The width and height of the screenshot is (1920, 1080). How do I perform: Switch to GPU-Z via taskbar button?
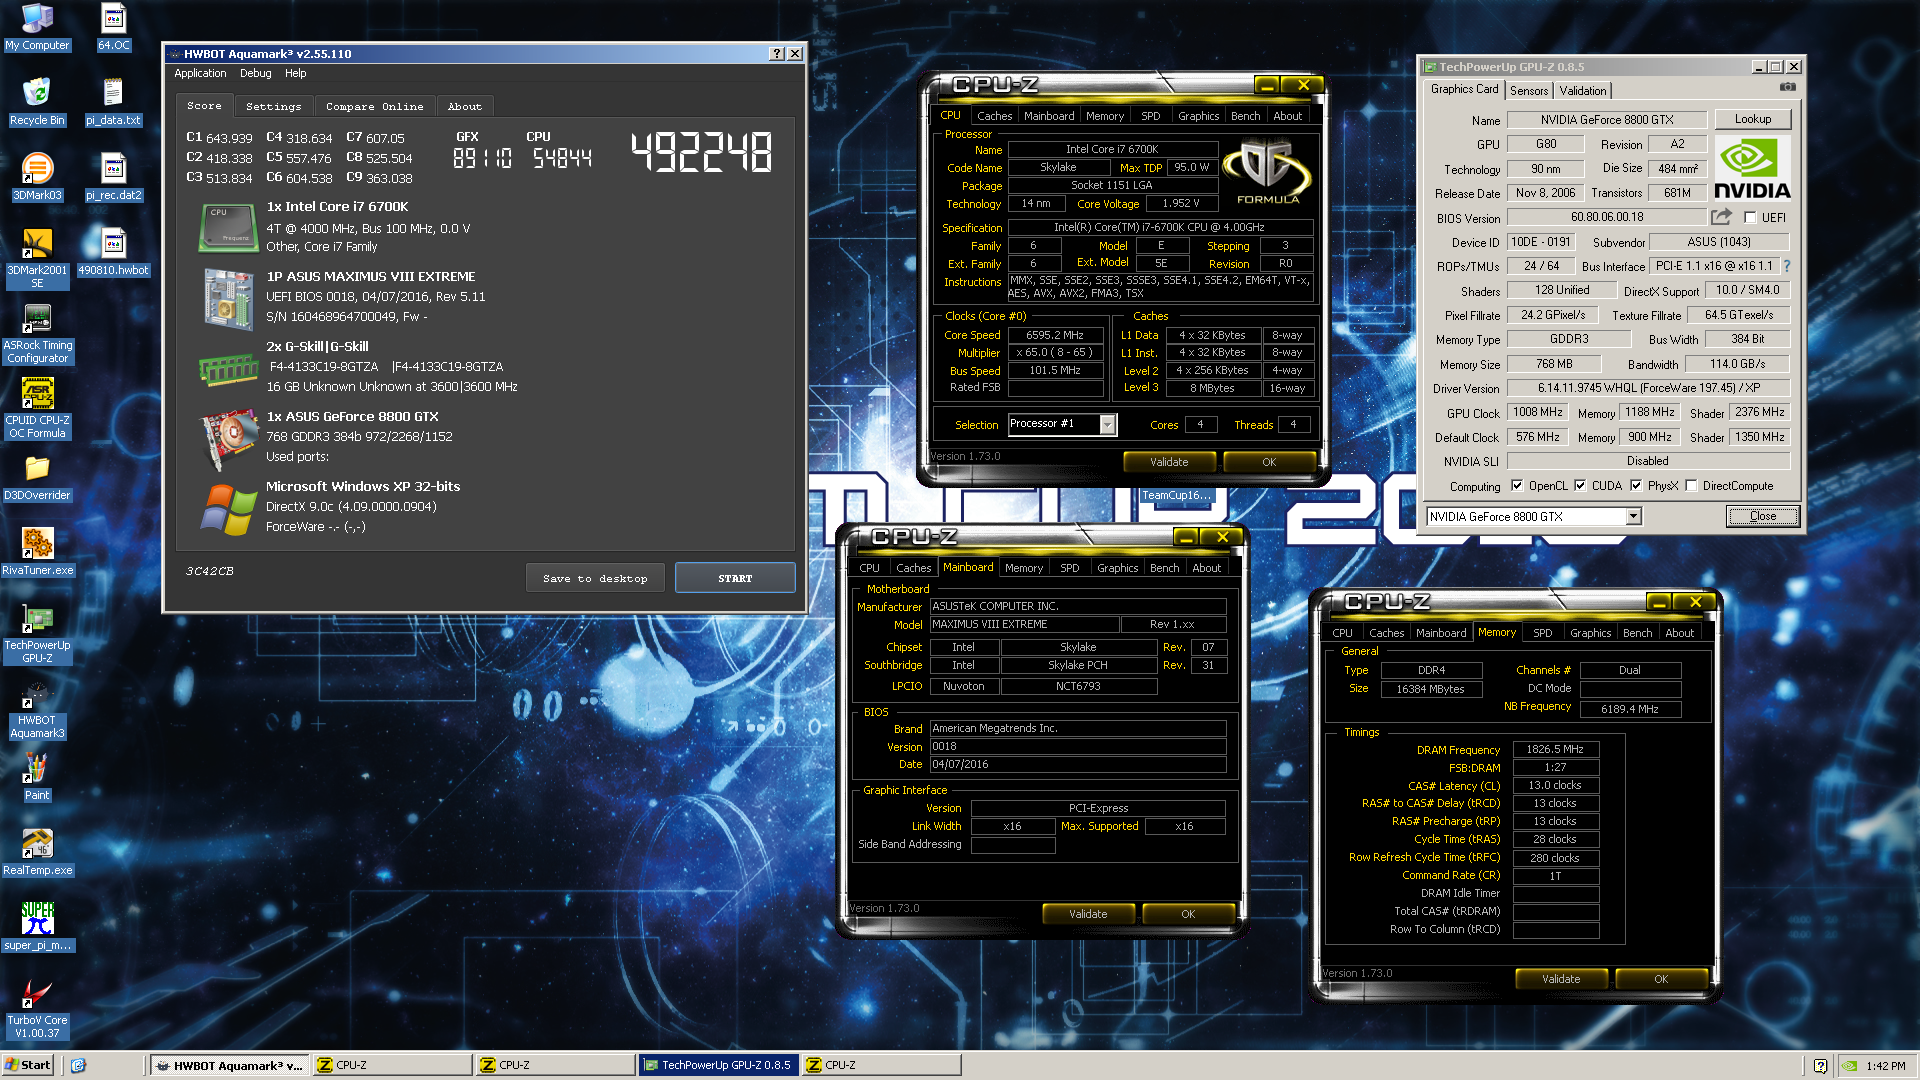pos(717,1065)
